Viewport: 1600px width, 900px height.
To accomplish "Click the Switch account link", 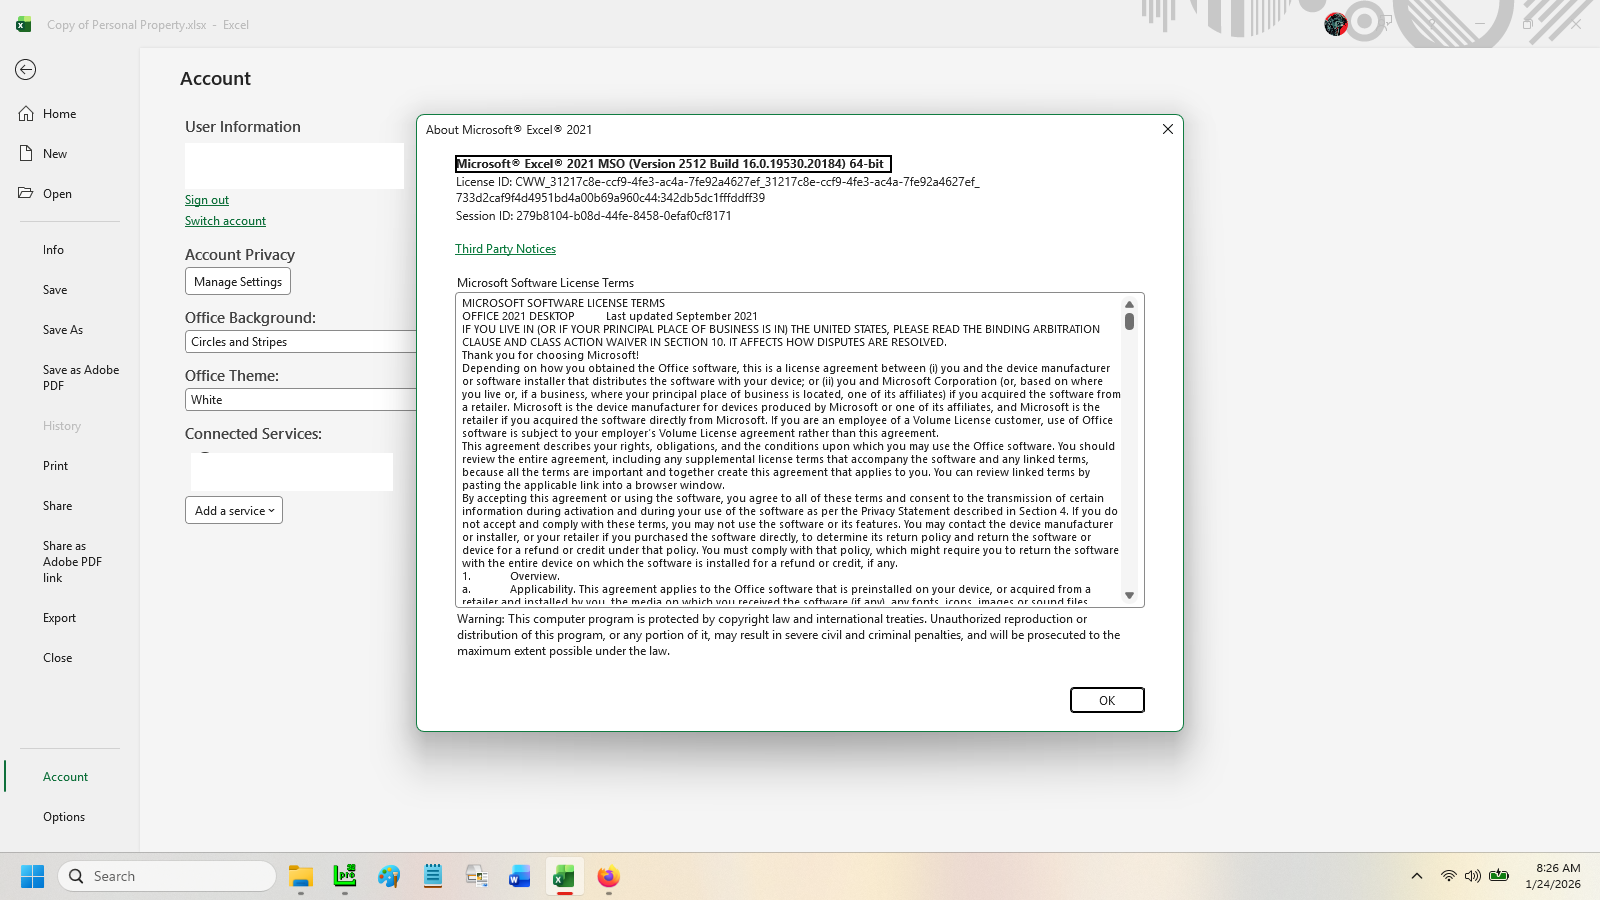I will 225,221.
